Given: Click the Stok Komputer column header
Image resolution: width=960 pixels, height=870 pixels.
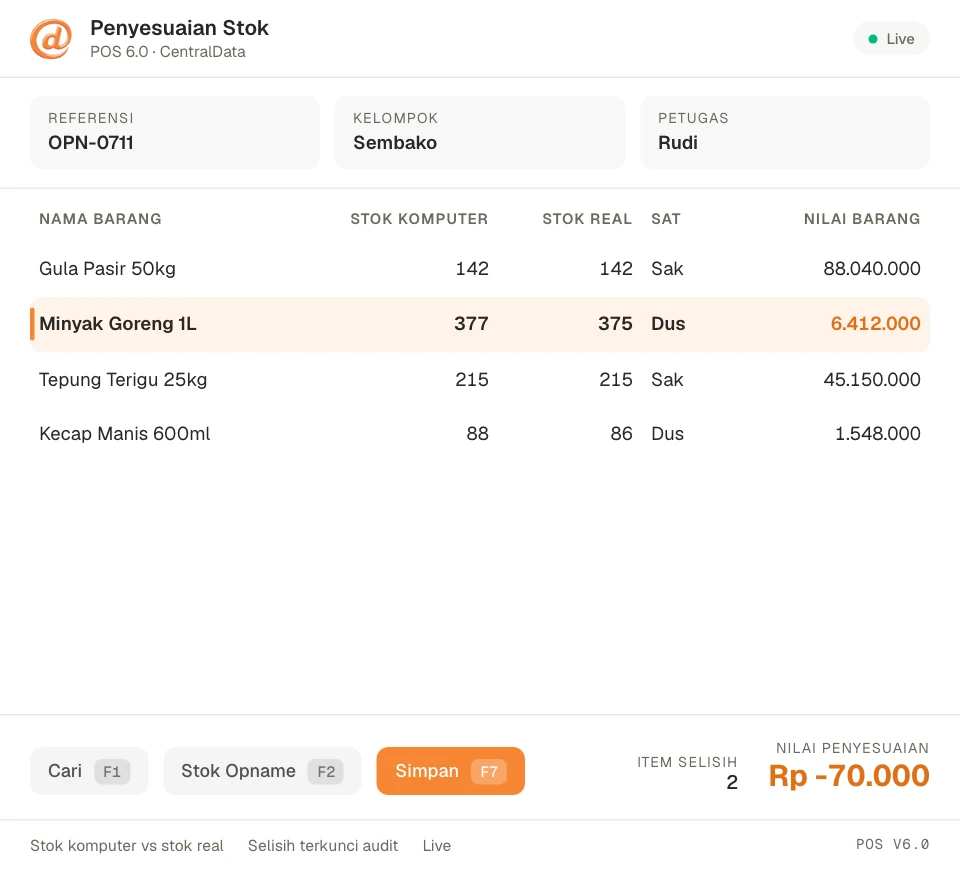Looking at the screenshot, I should (x=419, y=219).
